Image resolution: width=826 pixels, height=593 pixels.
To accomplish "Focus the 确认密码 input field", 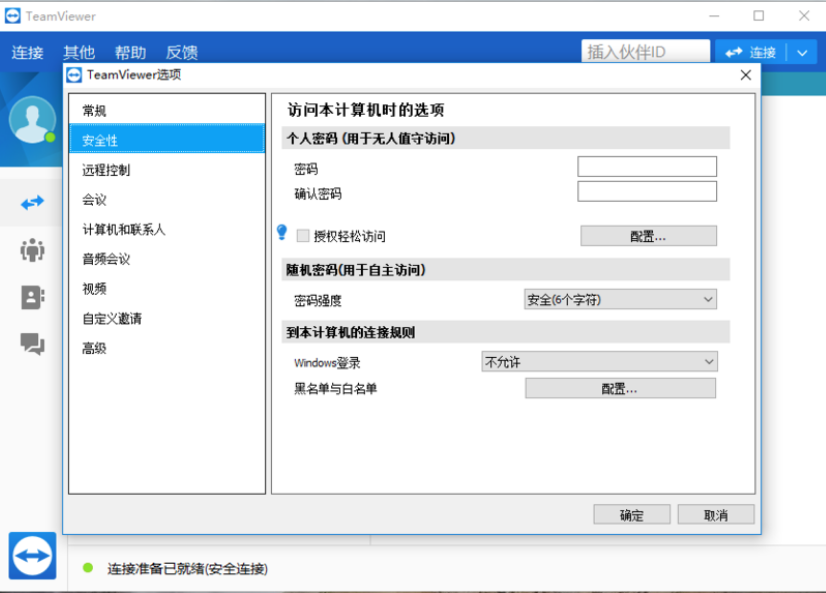I will coord(647,192).
